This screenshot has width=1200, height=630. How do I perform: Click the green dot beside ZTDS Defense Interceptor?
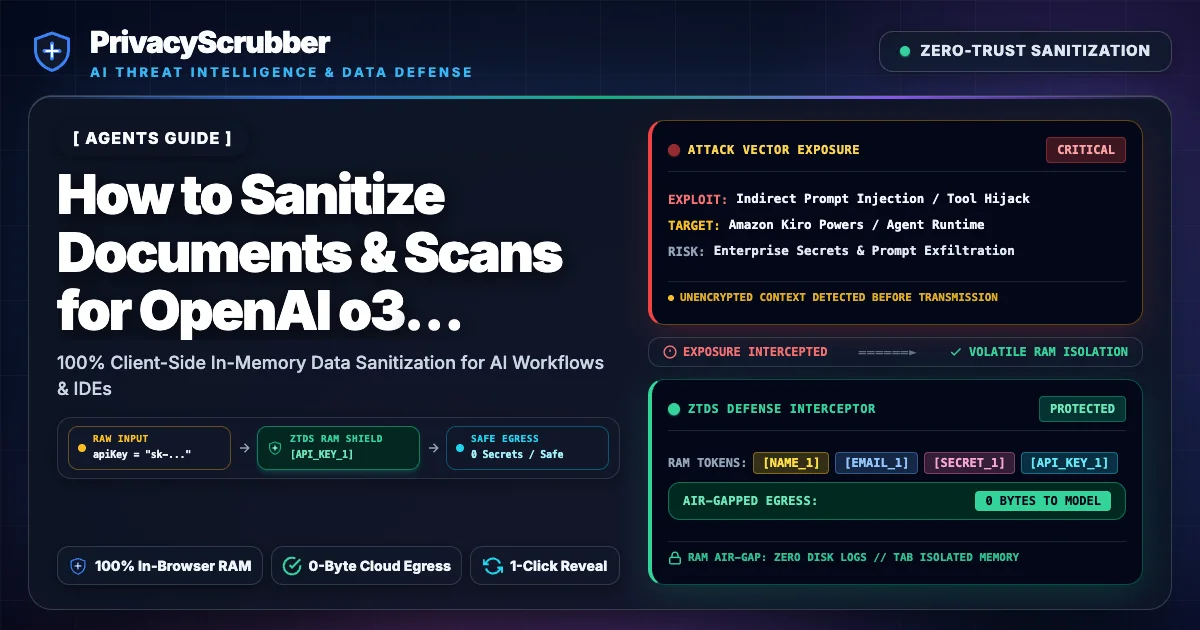pos(674,409)
